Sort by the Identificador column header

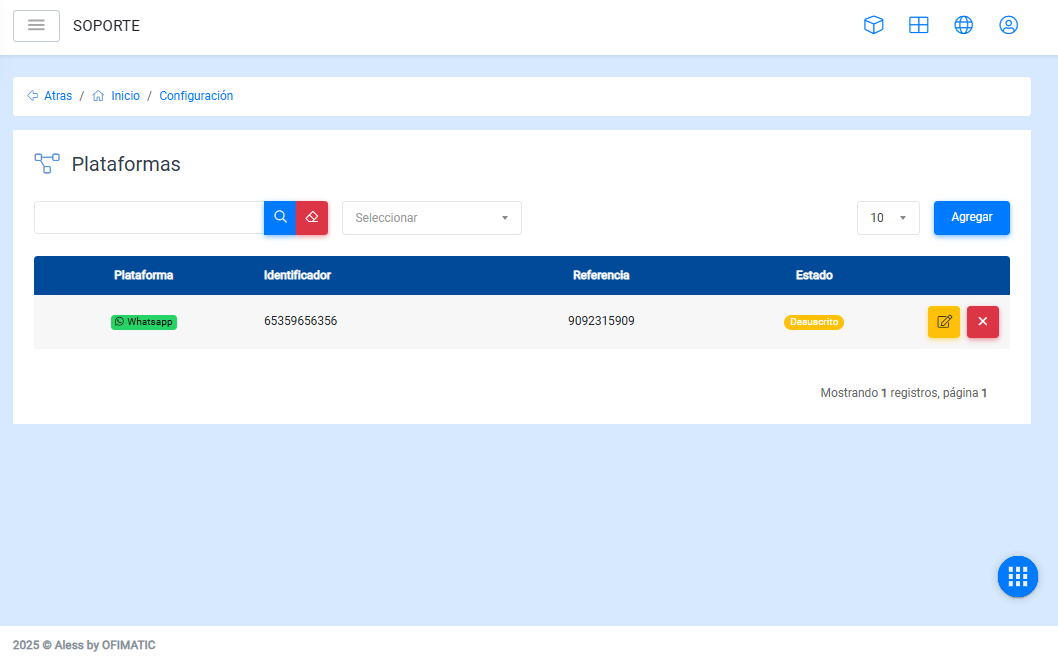tap(297, 275)
